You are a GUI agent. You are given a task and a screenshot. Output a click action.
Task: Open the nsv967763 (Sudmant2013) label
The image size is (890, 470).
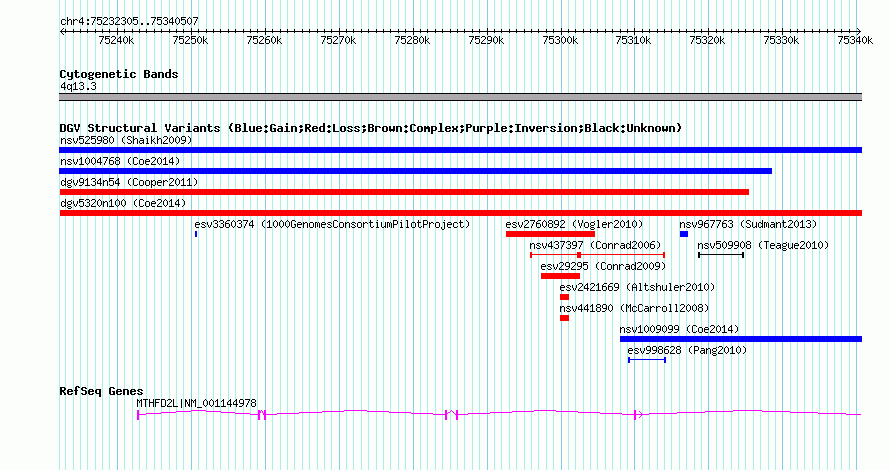click(748, 224)
